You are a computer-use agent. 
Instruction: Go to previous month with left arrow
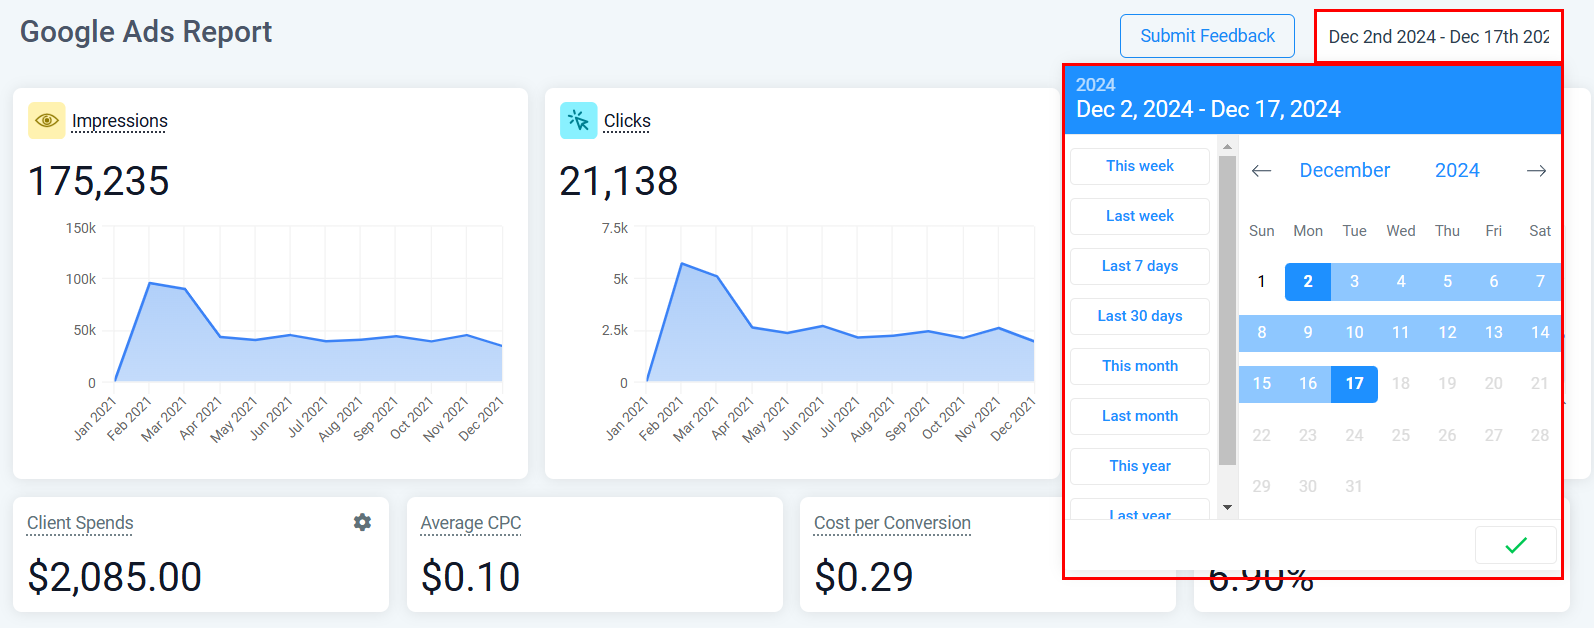pos(1261,171)
